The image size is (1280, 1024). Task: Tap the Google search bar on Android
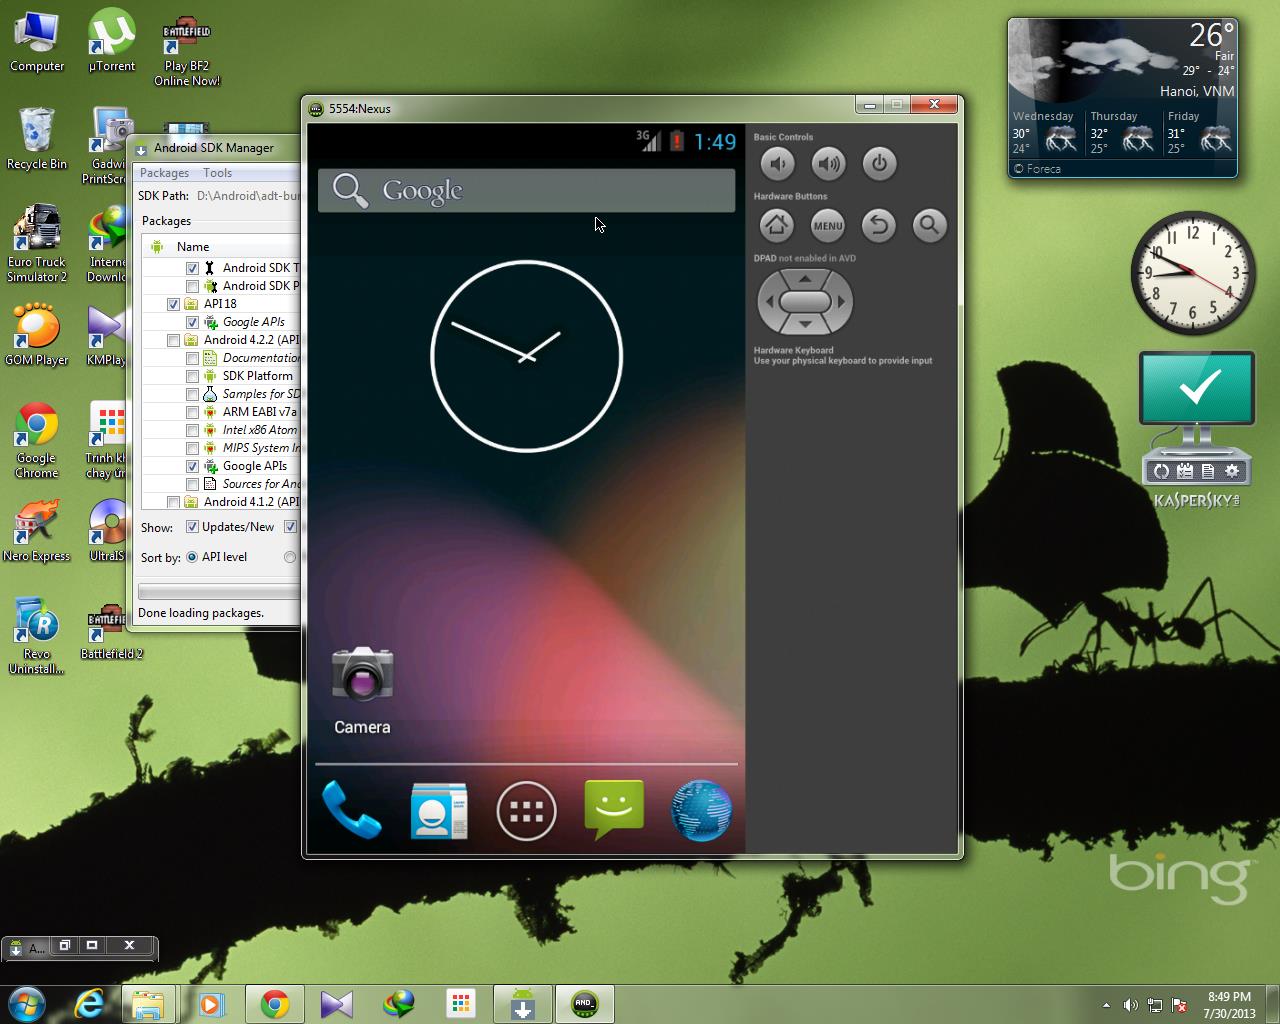(x=526, y=190)
